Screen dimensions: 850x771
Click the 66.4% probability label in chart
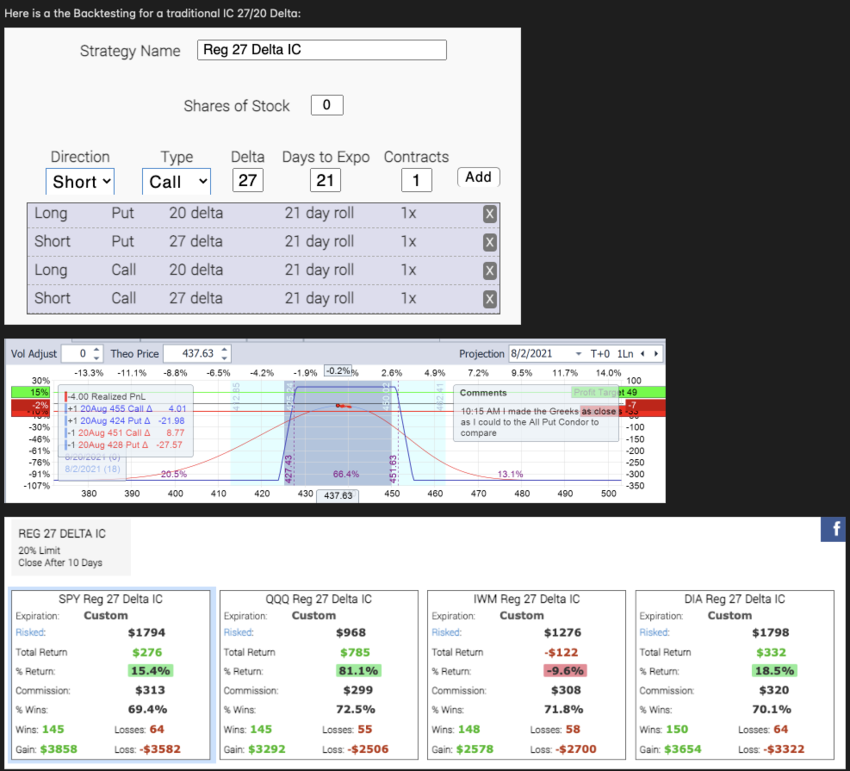click(346, 474)
